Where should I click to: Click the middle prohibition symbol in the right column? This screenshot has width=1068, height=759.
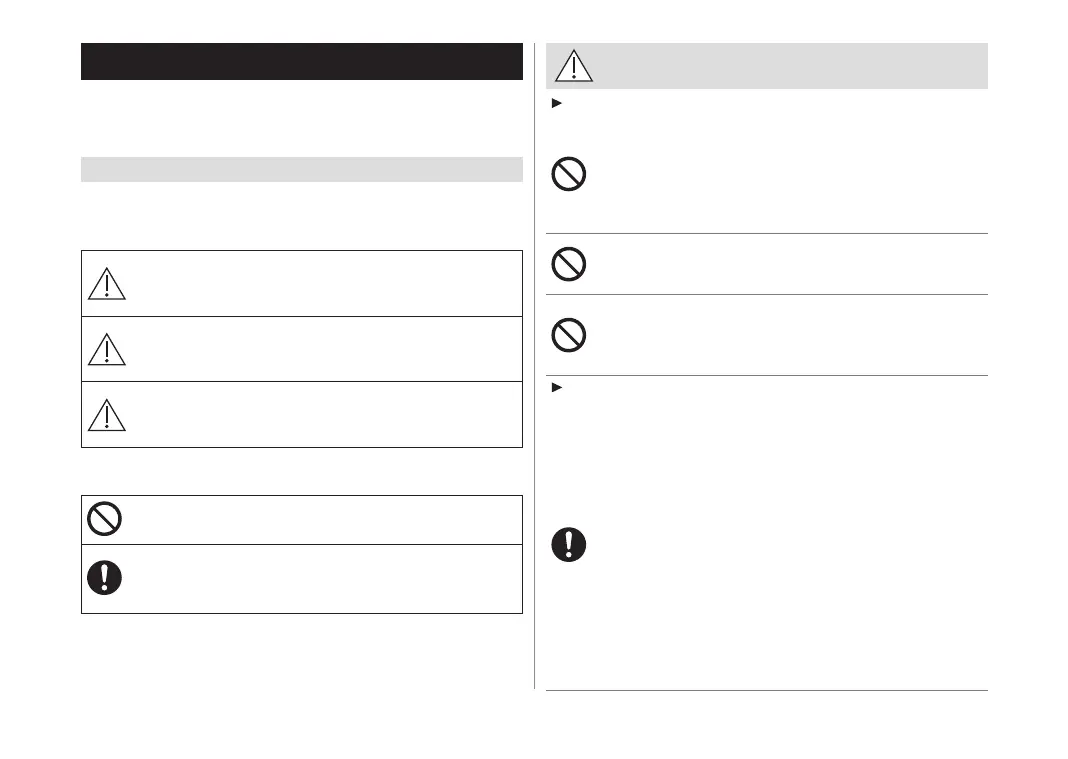click(569, 263)
